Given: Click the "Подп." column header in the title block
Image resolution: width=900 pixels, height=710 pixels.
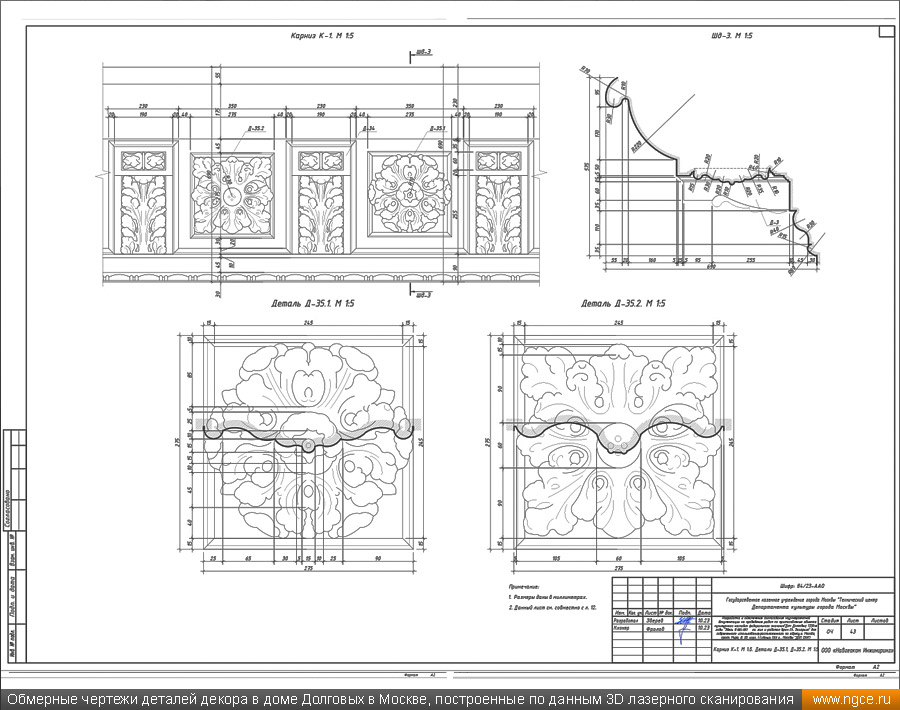Looking at the screenshot, I should coord(684,613).
